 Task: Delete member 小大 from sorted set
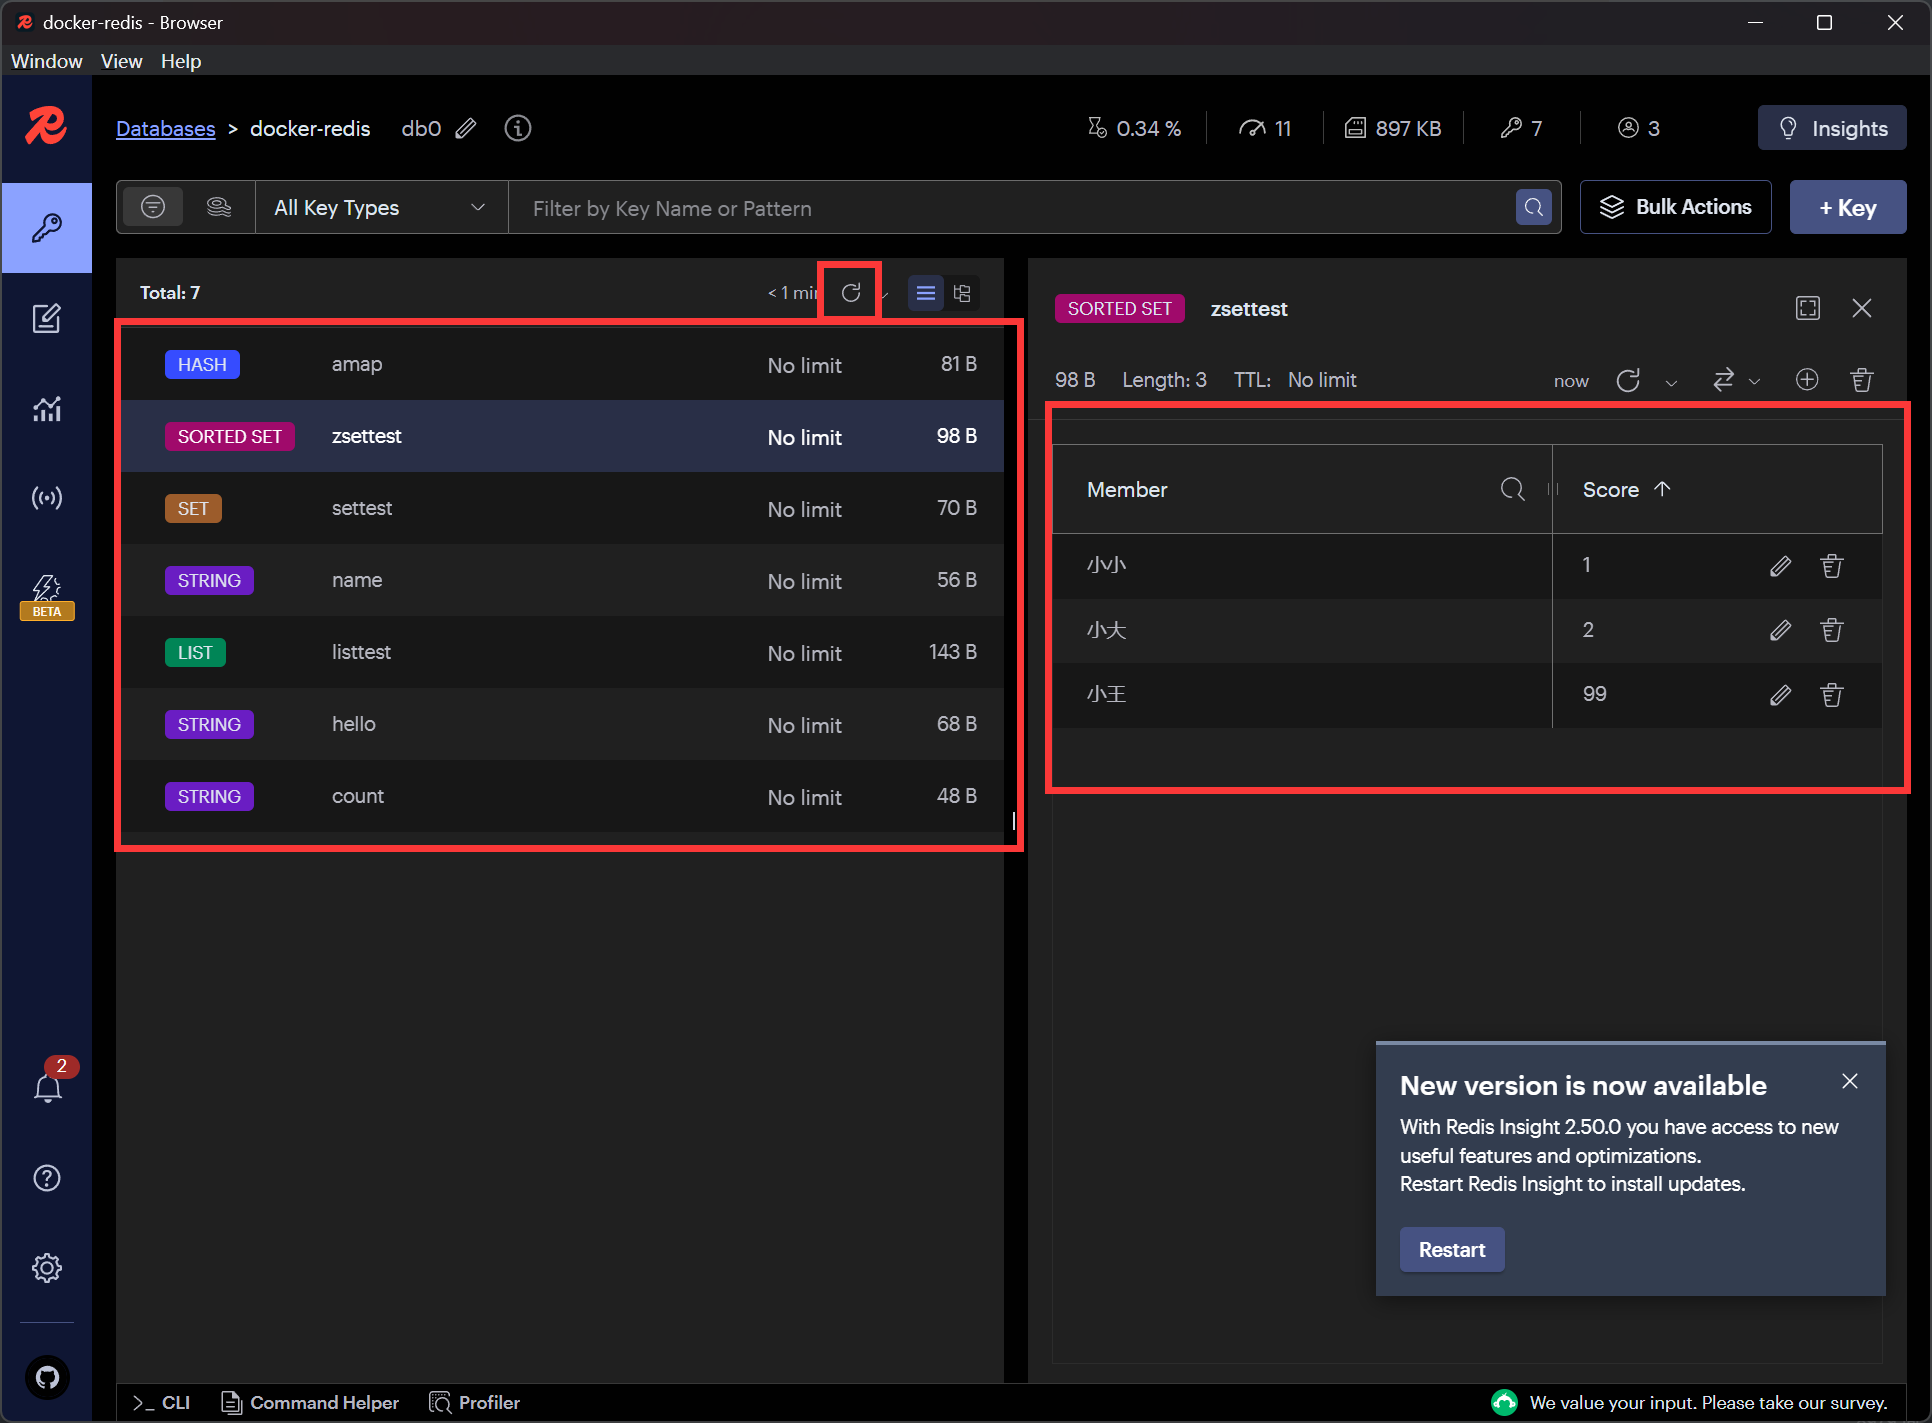pyautogui.click(x=1832, y=630)
